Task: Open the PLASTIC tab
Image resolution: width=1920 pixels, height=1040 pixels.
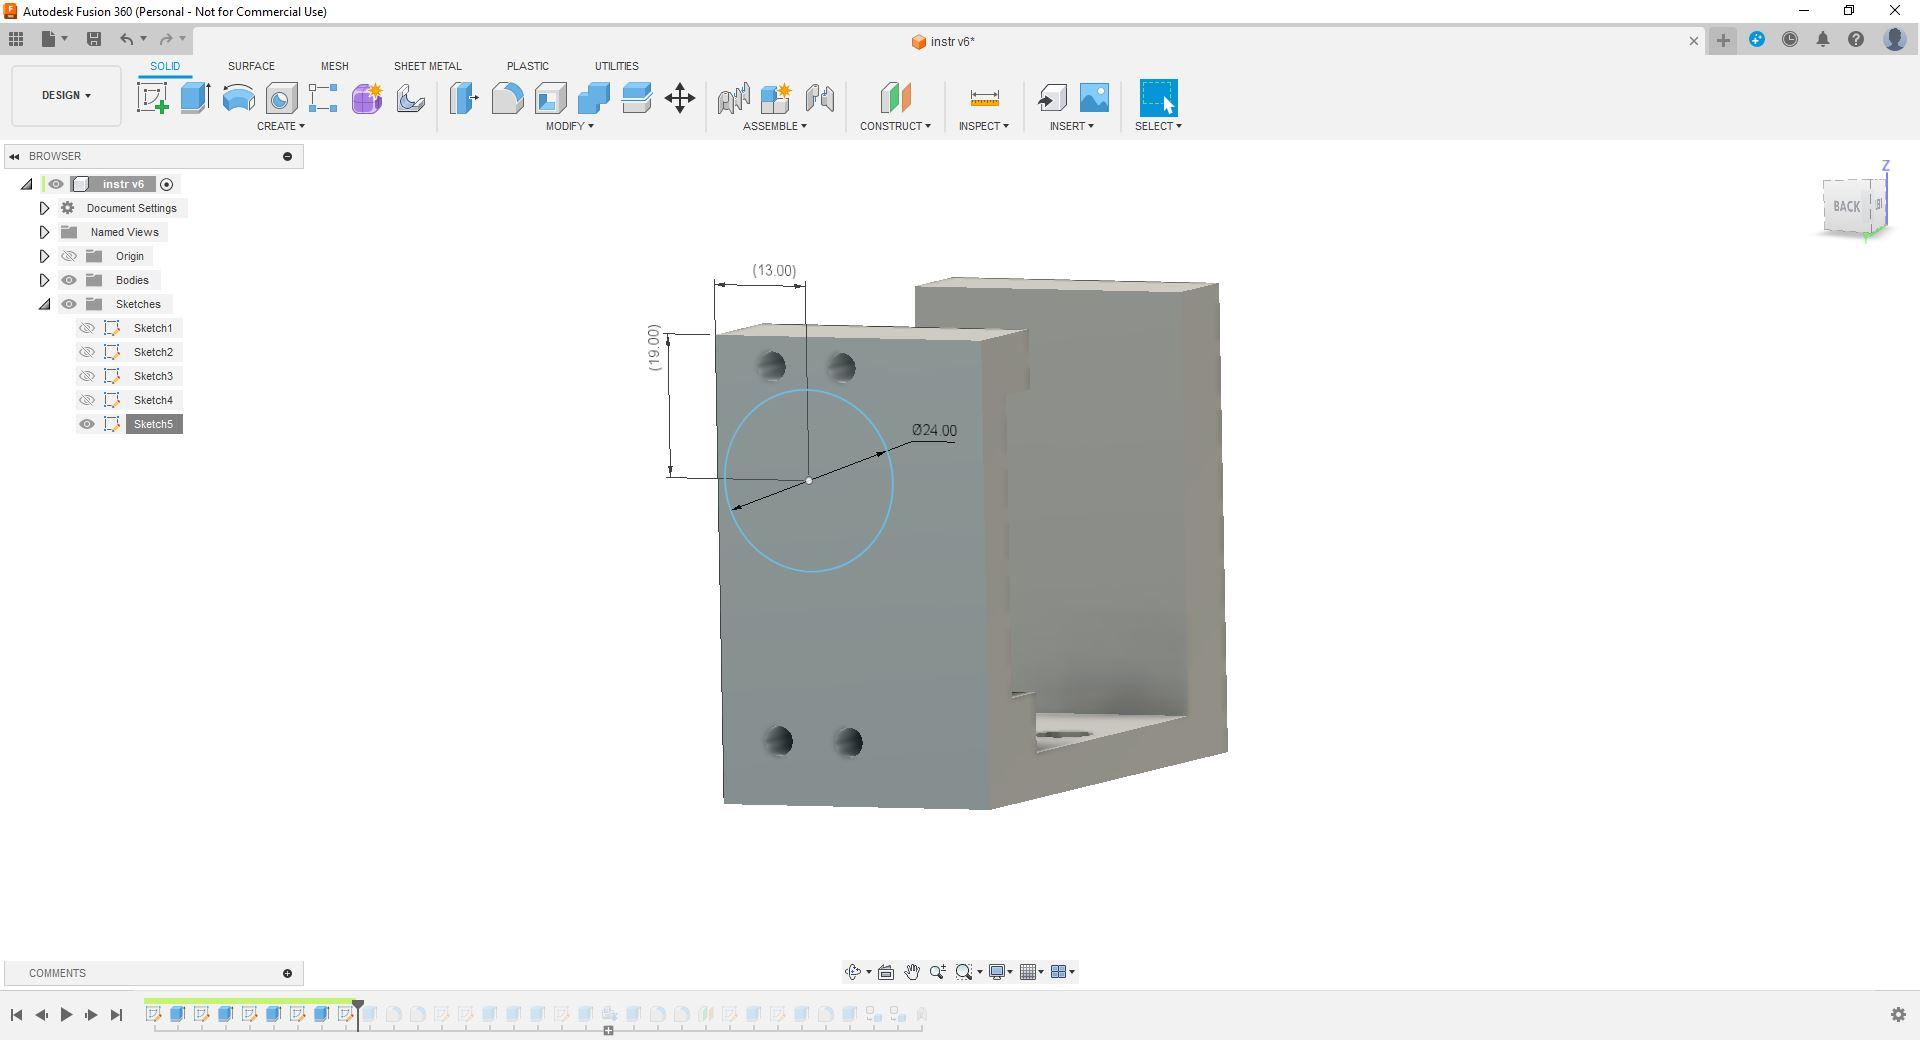Action: pos(528,66)
